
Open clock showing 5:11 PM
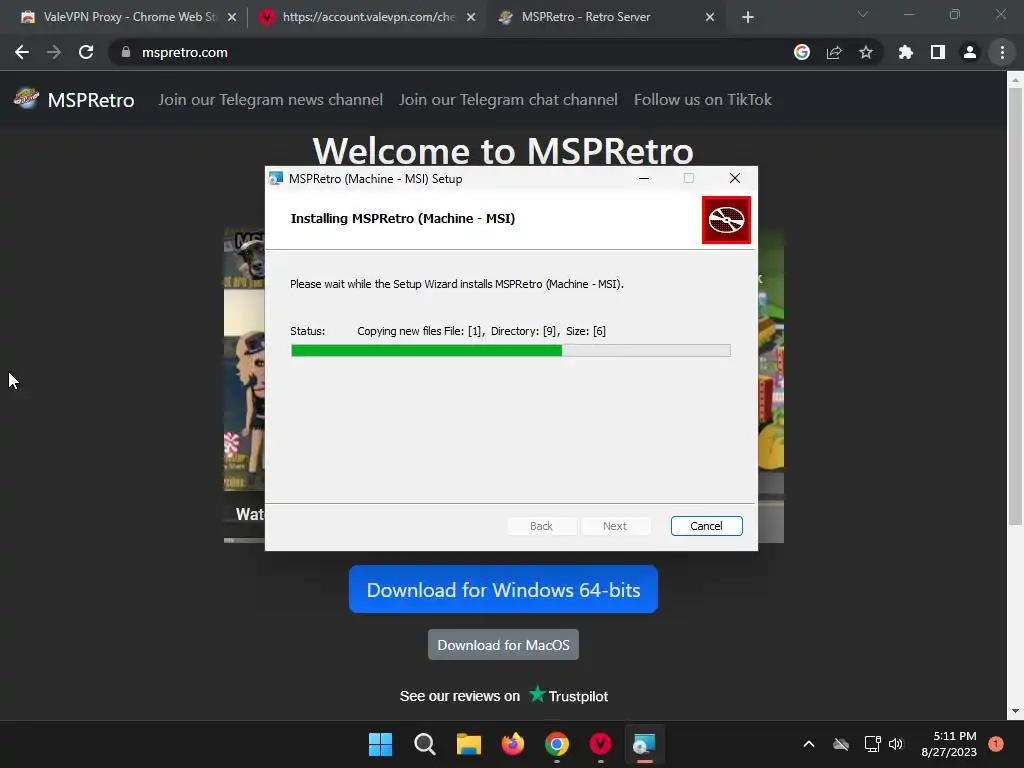[949, 744]
